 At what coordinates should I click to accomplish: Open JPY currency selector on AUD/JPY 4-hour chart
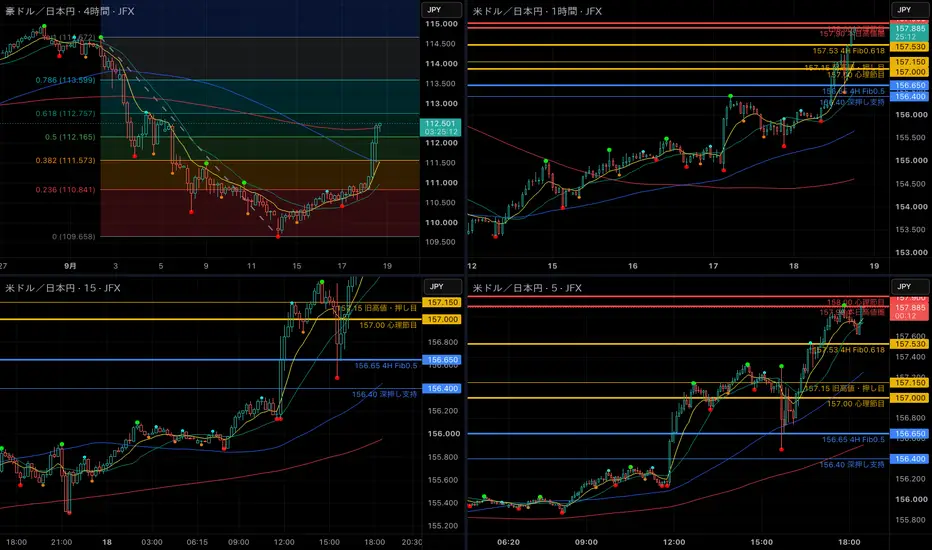pyautogui.click(x=441, y=10)
